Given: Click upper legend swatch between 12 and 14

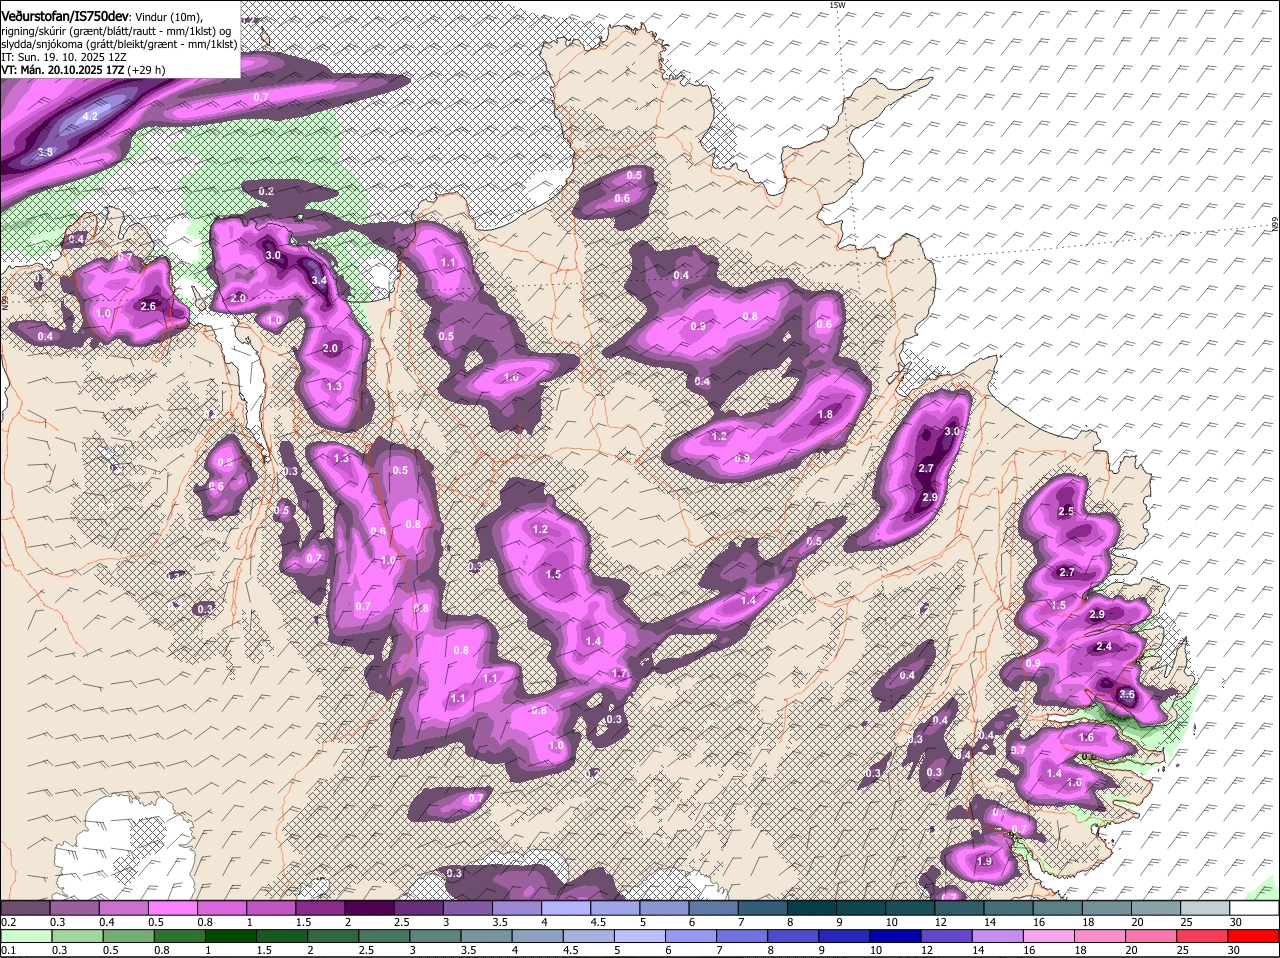Looking at the screenshot, I should (x=960, y=908).
